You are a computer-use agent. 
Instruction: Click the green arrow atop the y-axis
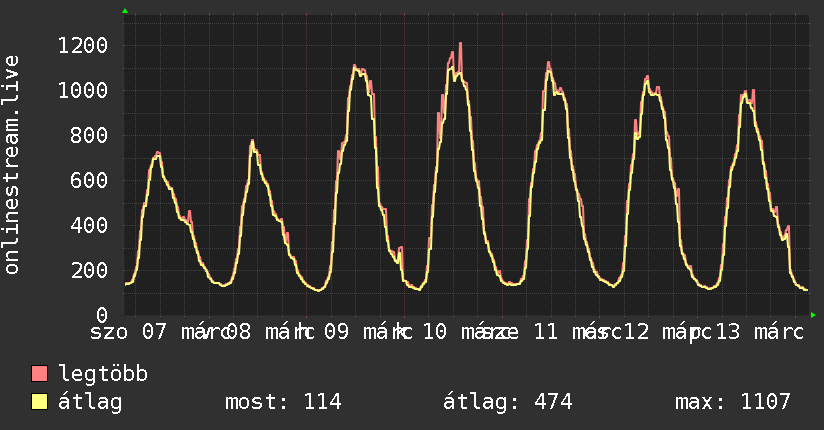[125, 11]
